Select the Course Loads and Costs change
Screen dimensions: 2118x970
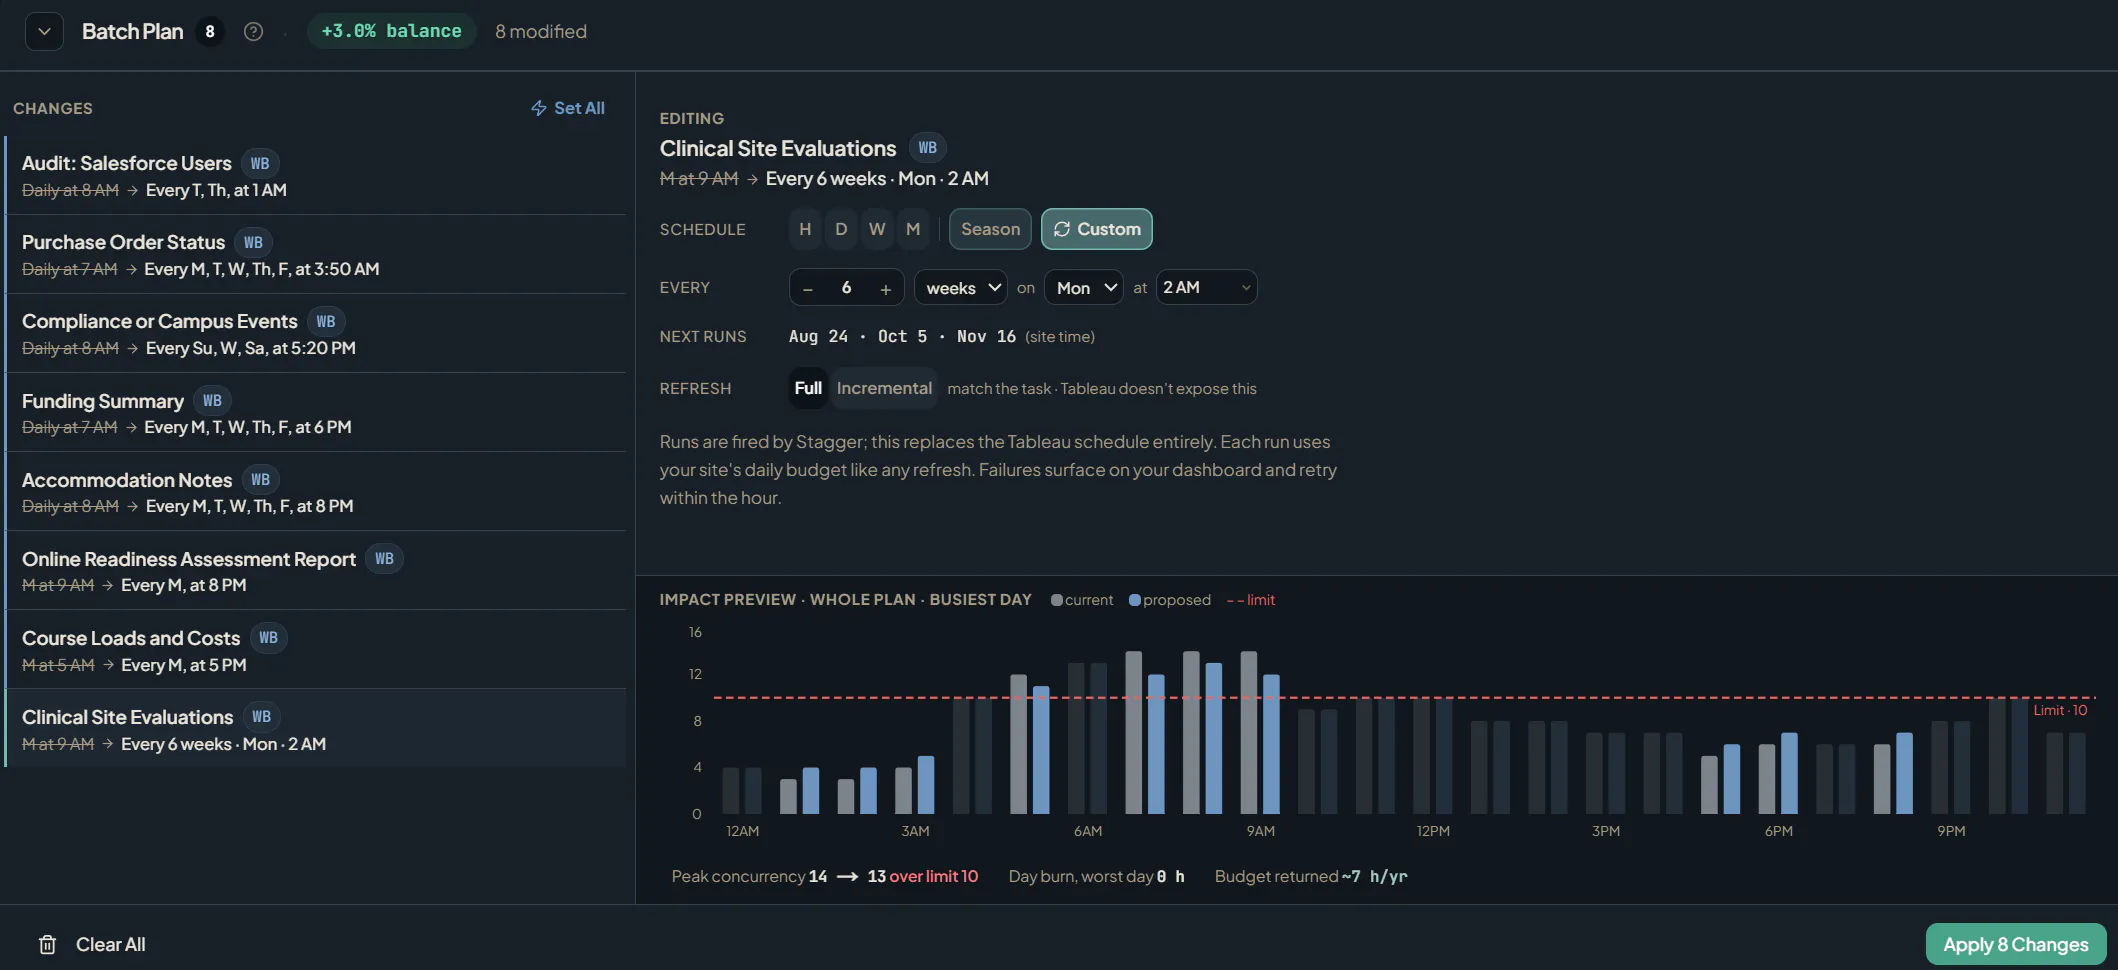click(x=316, y=649)
